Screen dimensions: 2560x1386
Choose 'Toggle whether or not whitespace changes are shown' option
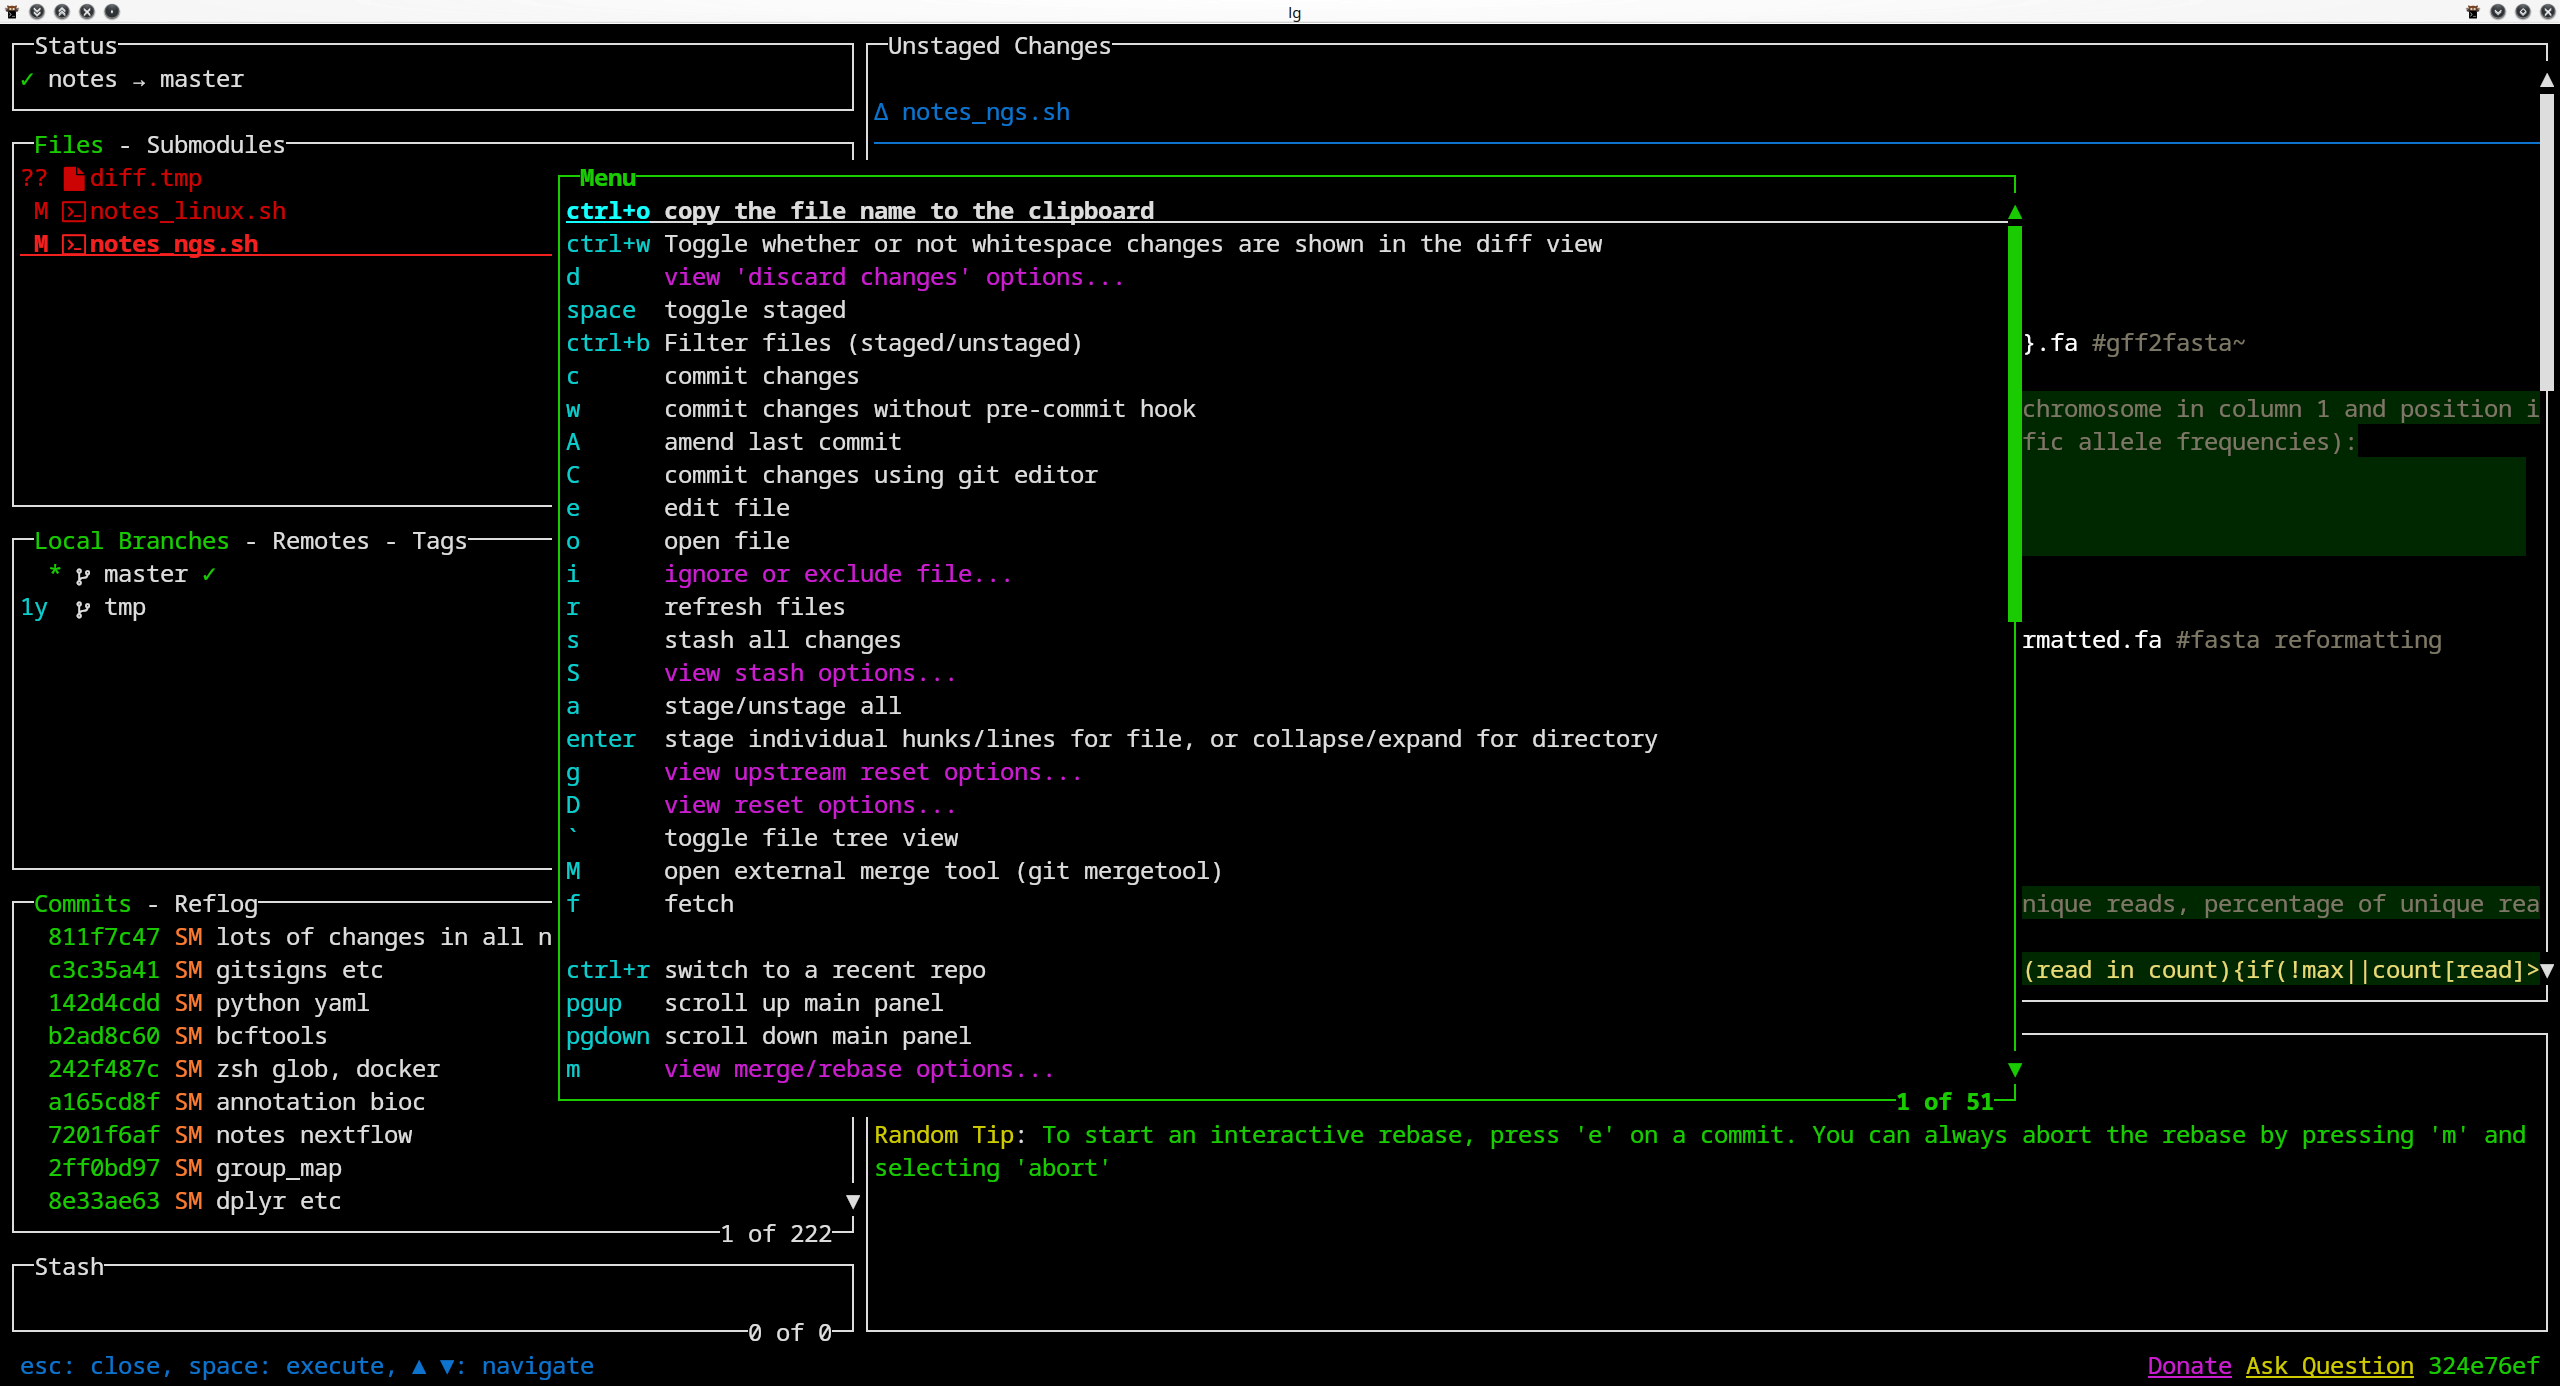pyautogui.click(x=1132, y=245)
